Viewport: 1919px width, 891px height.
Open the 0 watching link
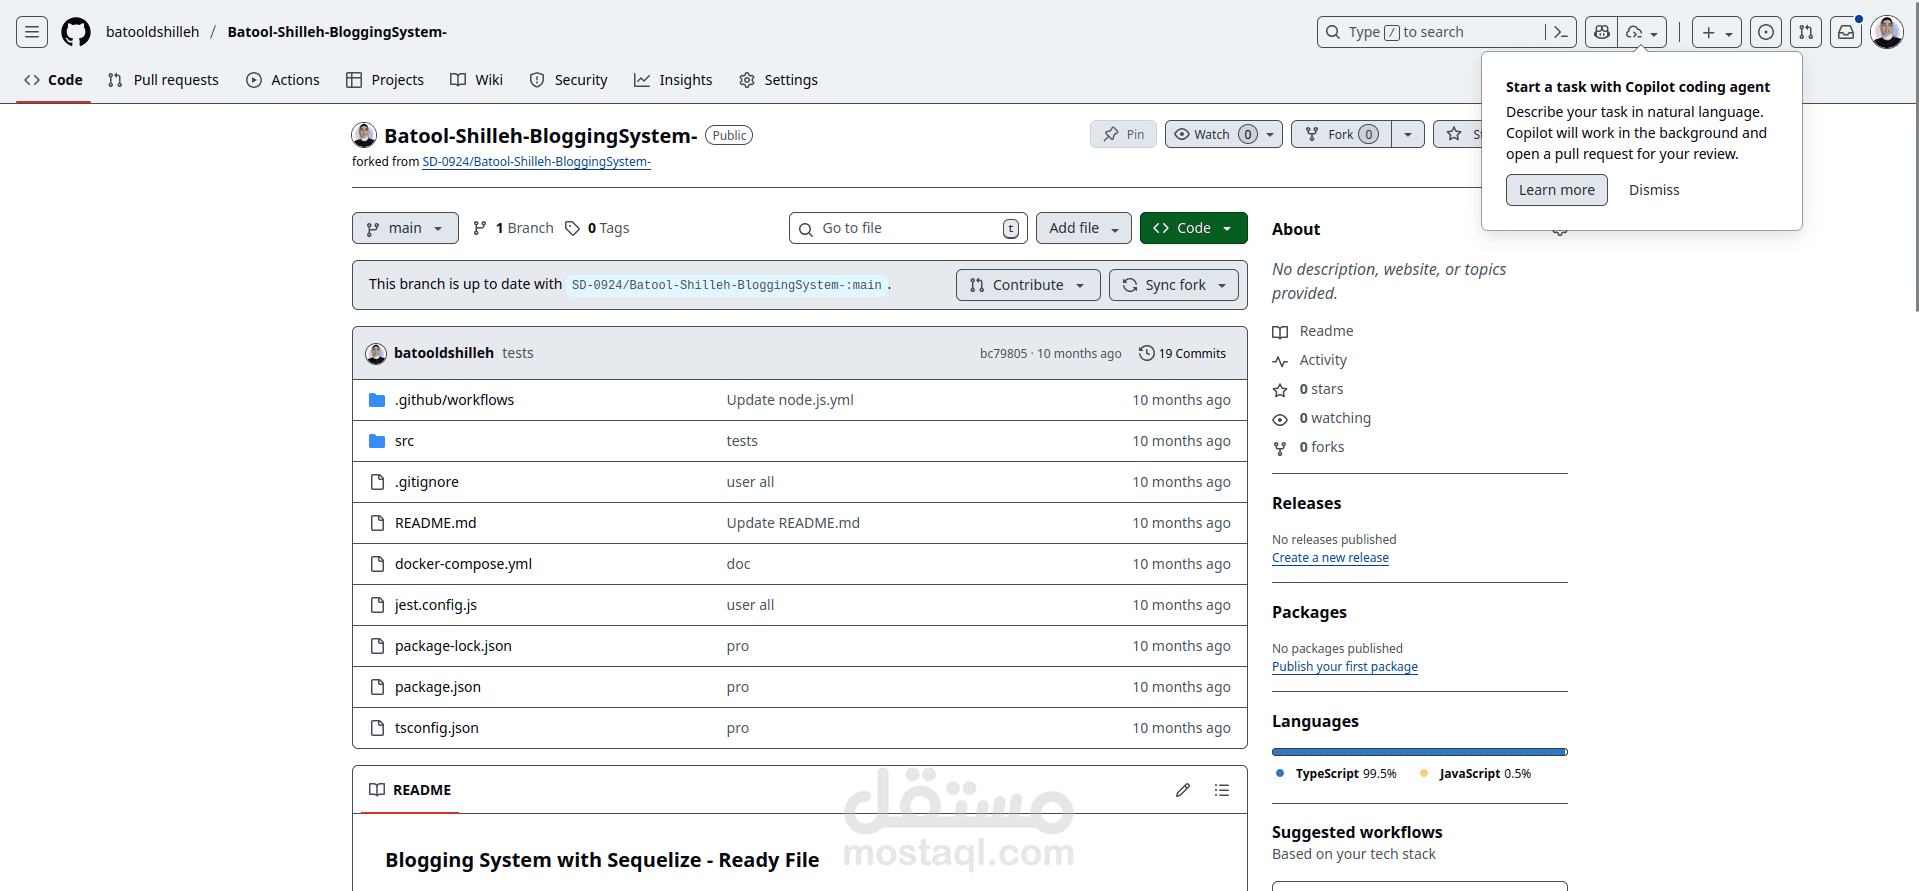point(1322,418)
